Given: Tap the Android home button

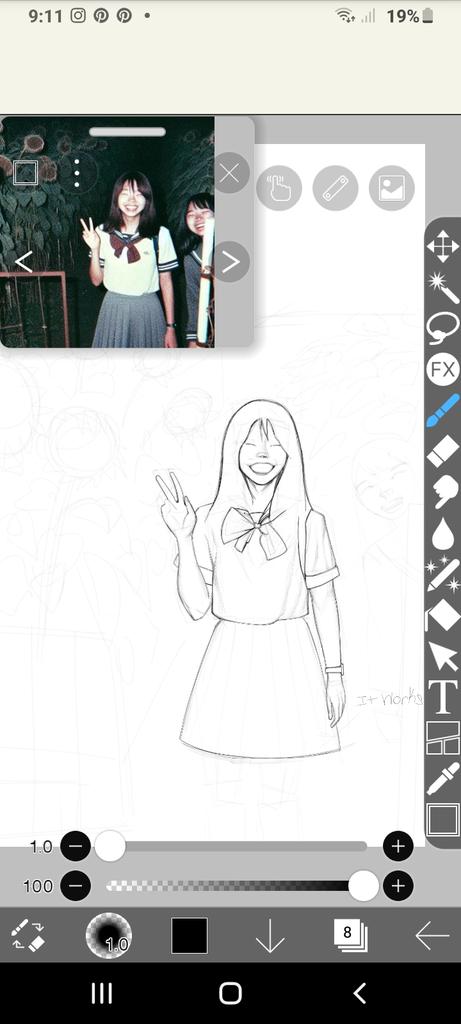Looking at the screenshot, I should 230,993.
